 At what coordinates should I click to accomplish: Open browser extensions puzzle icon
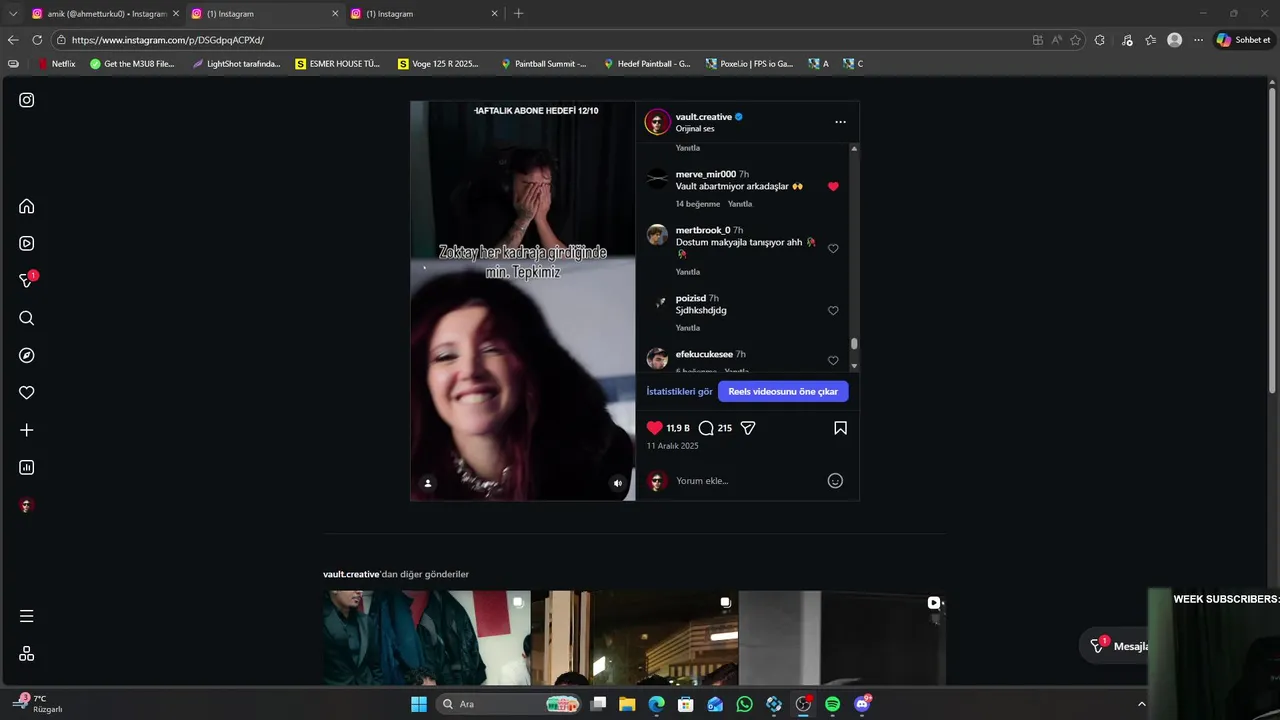(x=1100, y=40)
